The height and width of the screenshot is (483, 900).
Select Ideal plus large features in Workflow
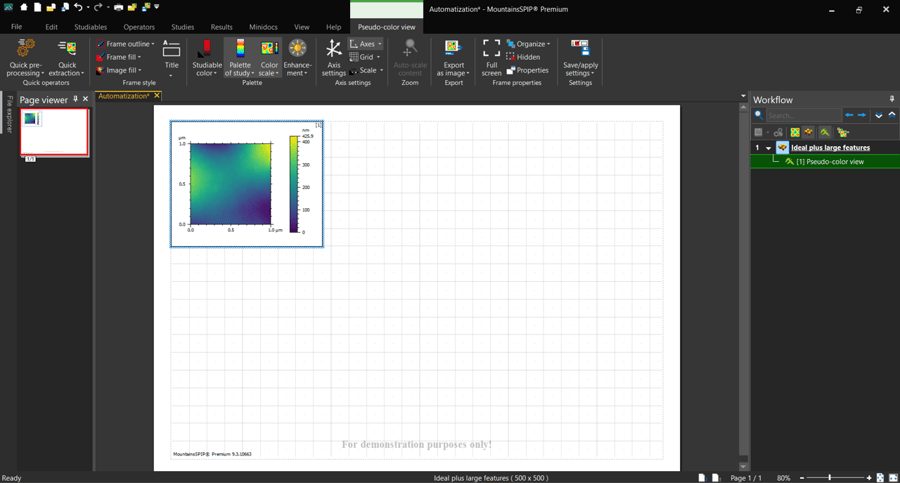point(830,148)
